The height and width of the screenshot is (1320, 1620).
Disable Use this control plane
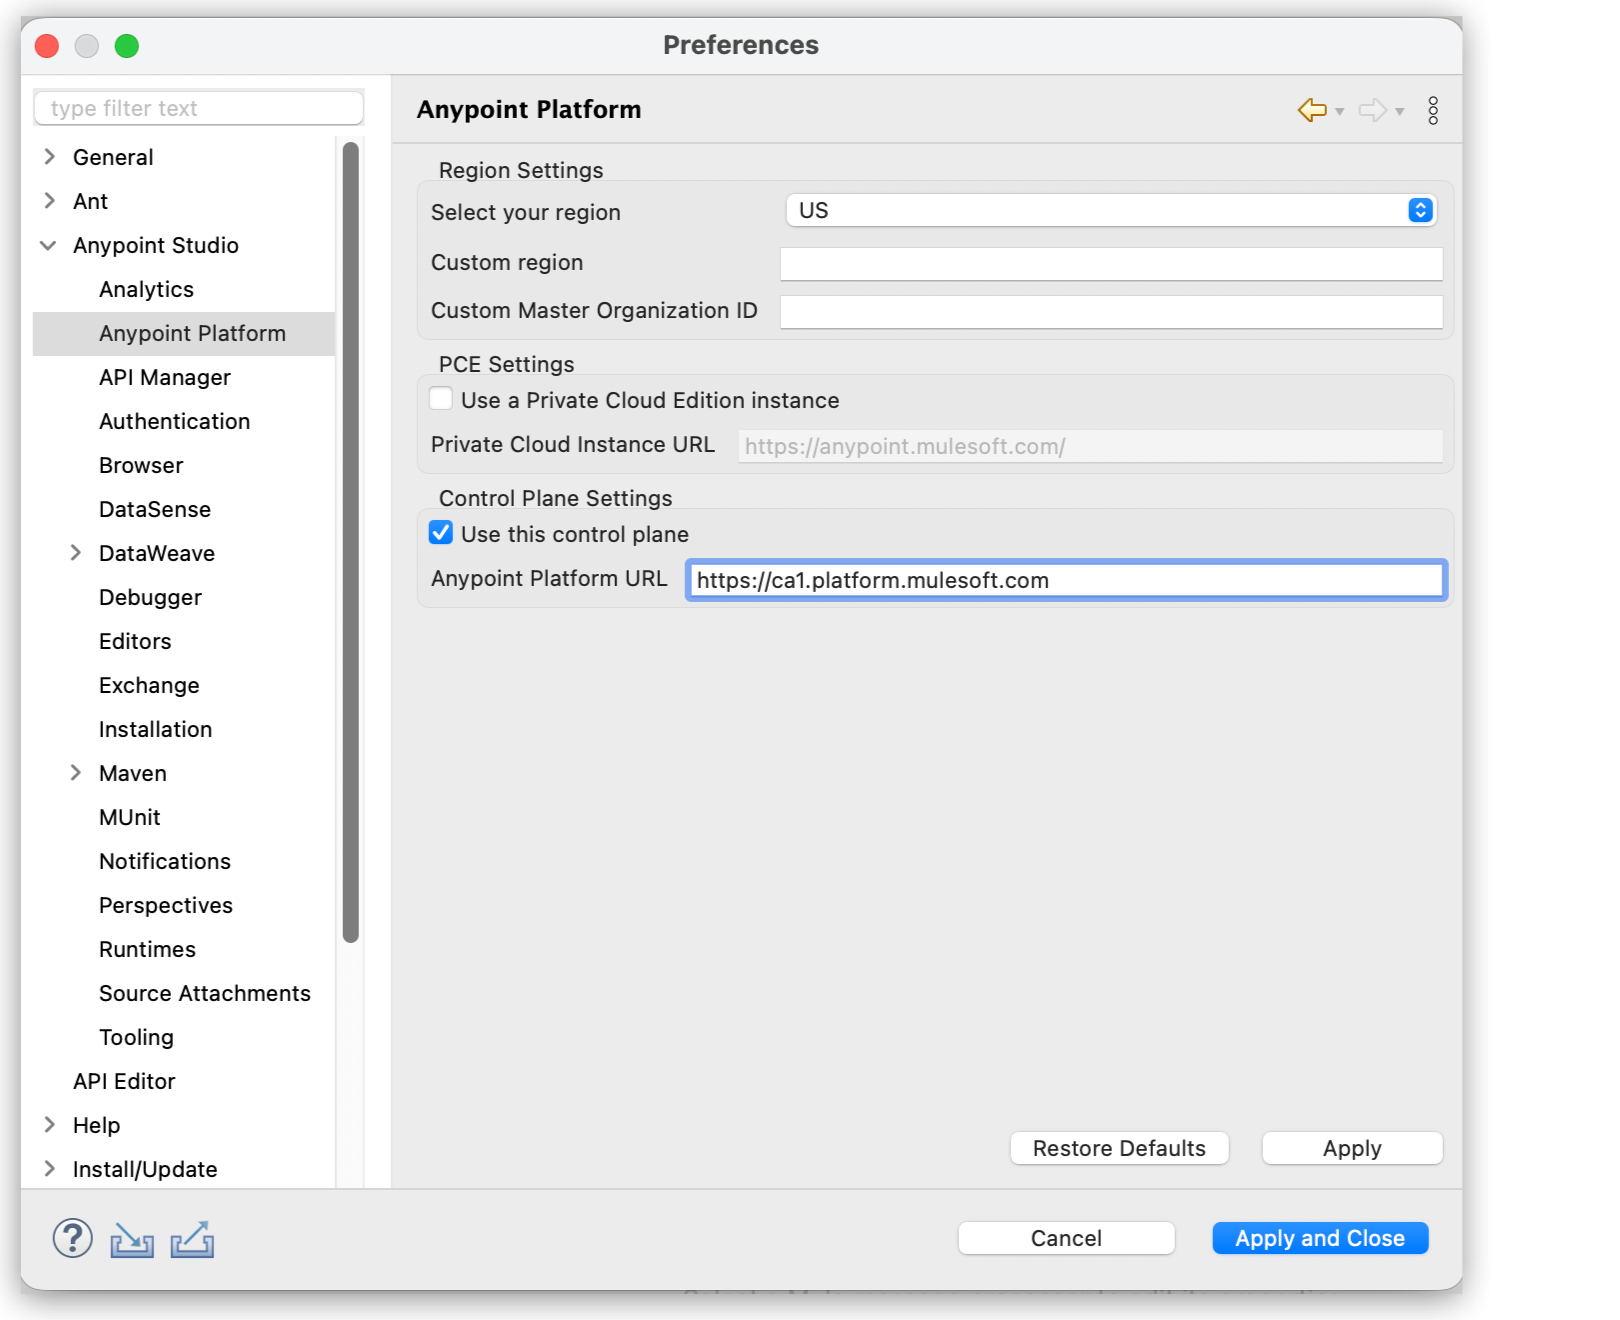point(441,533)
